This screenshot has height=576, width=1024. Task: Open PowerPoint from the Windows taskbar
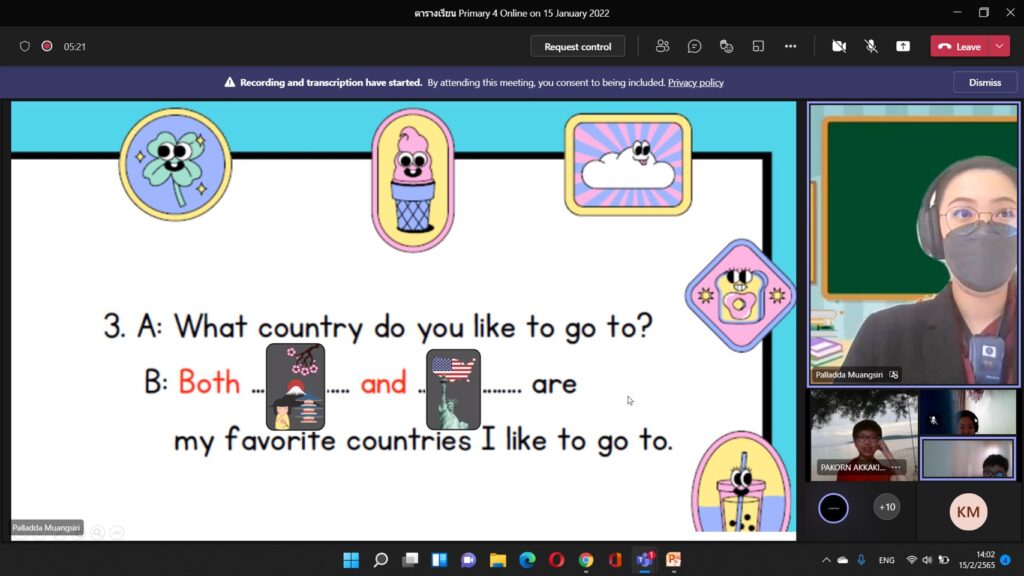673,560
